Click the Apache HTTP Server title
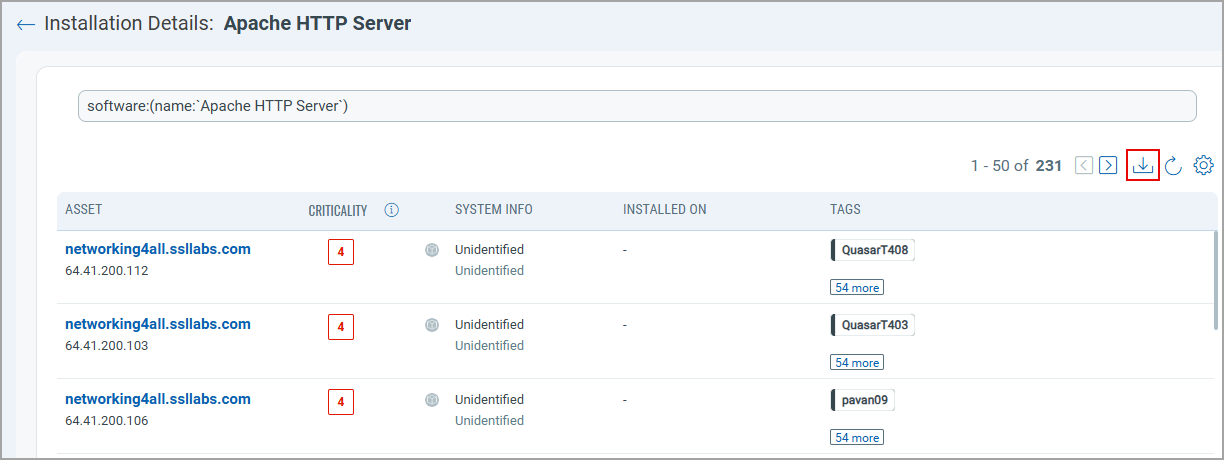1224x460 pixels. 318,24
